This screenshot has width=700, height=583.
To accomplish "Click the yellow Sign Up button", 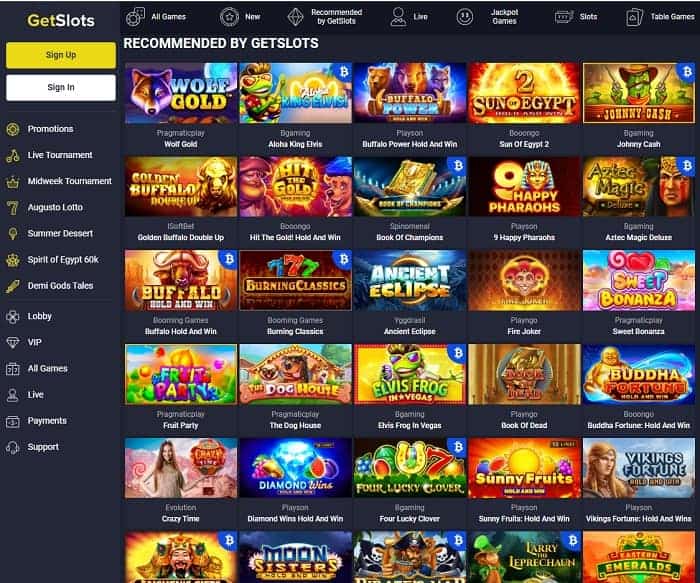I will point(61,55).
